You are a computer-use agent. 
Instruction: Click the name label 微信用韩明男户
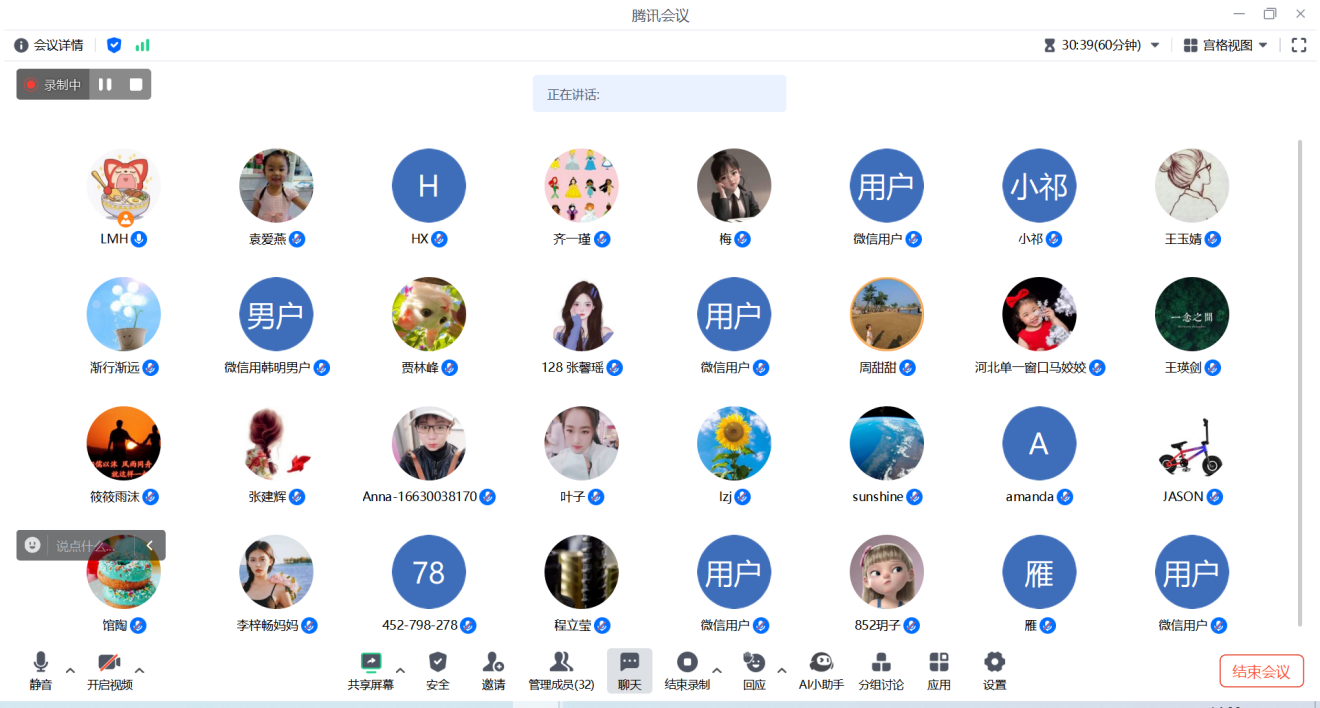[267, 368]
